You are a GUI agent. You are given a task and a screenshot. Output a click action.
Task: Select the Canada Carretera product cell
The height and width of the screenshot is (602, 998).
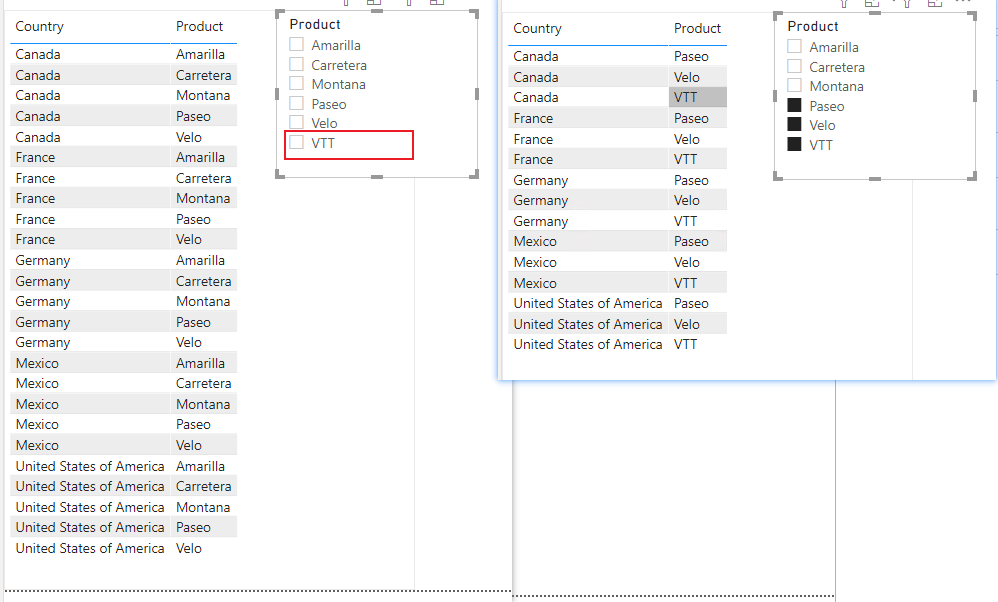[x=204, y=75]
